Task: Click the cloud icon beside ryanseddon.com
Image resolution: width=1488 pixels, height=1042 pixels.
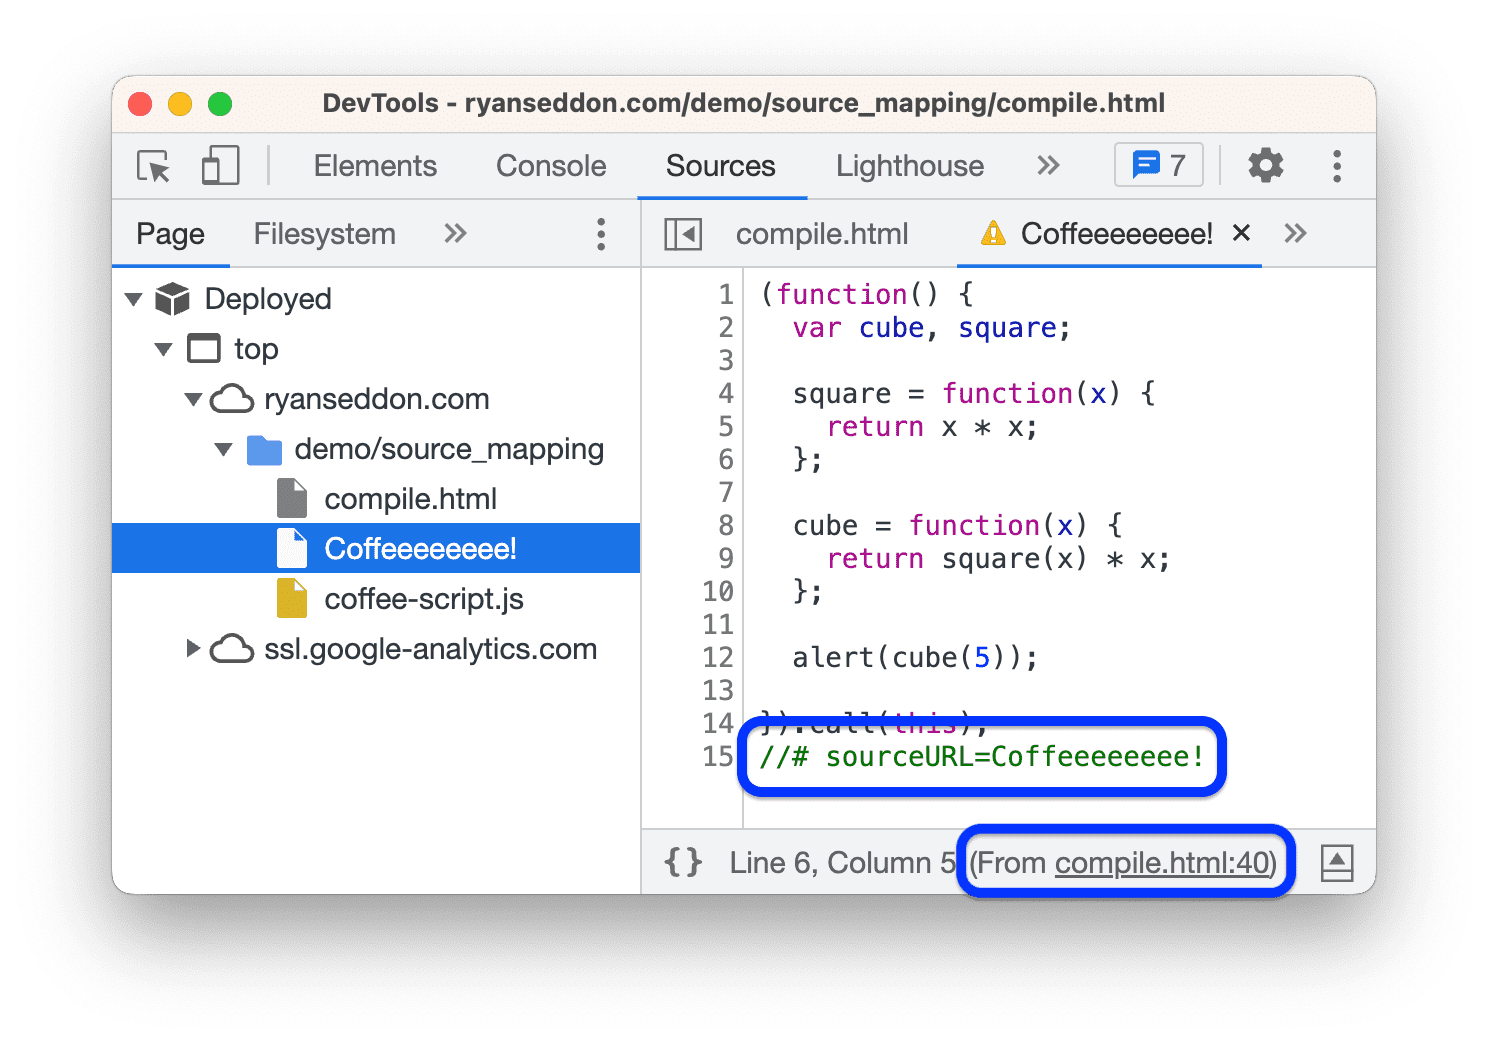Action: (233, 398)
